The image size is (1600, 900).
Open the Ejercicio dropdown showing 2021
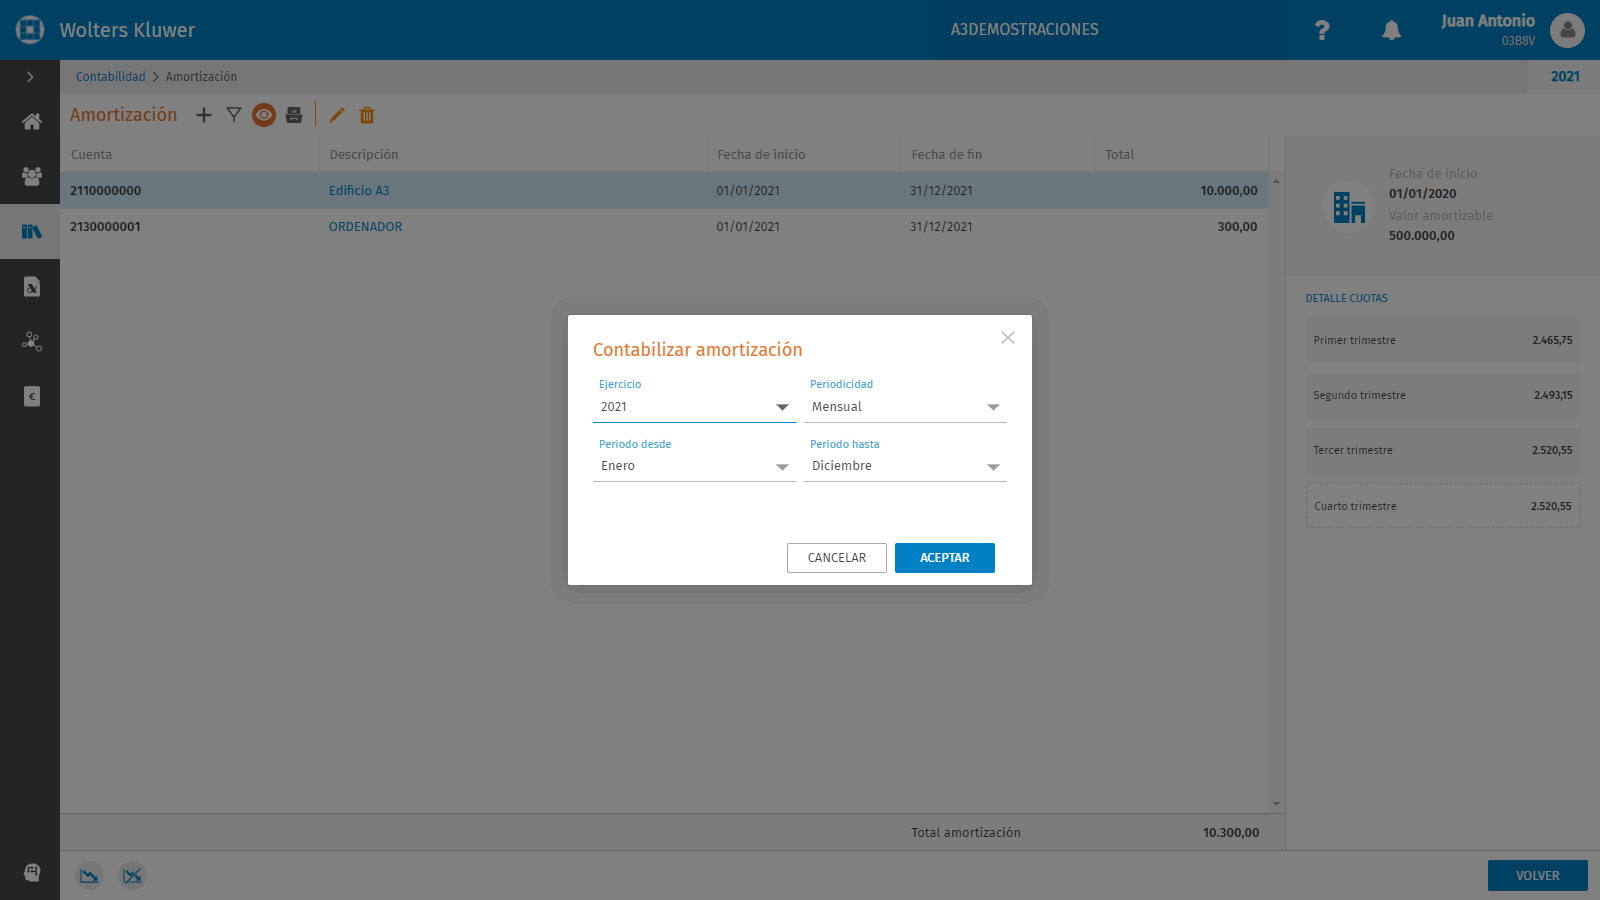[694, 407]
